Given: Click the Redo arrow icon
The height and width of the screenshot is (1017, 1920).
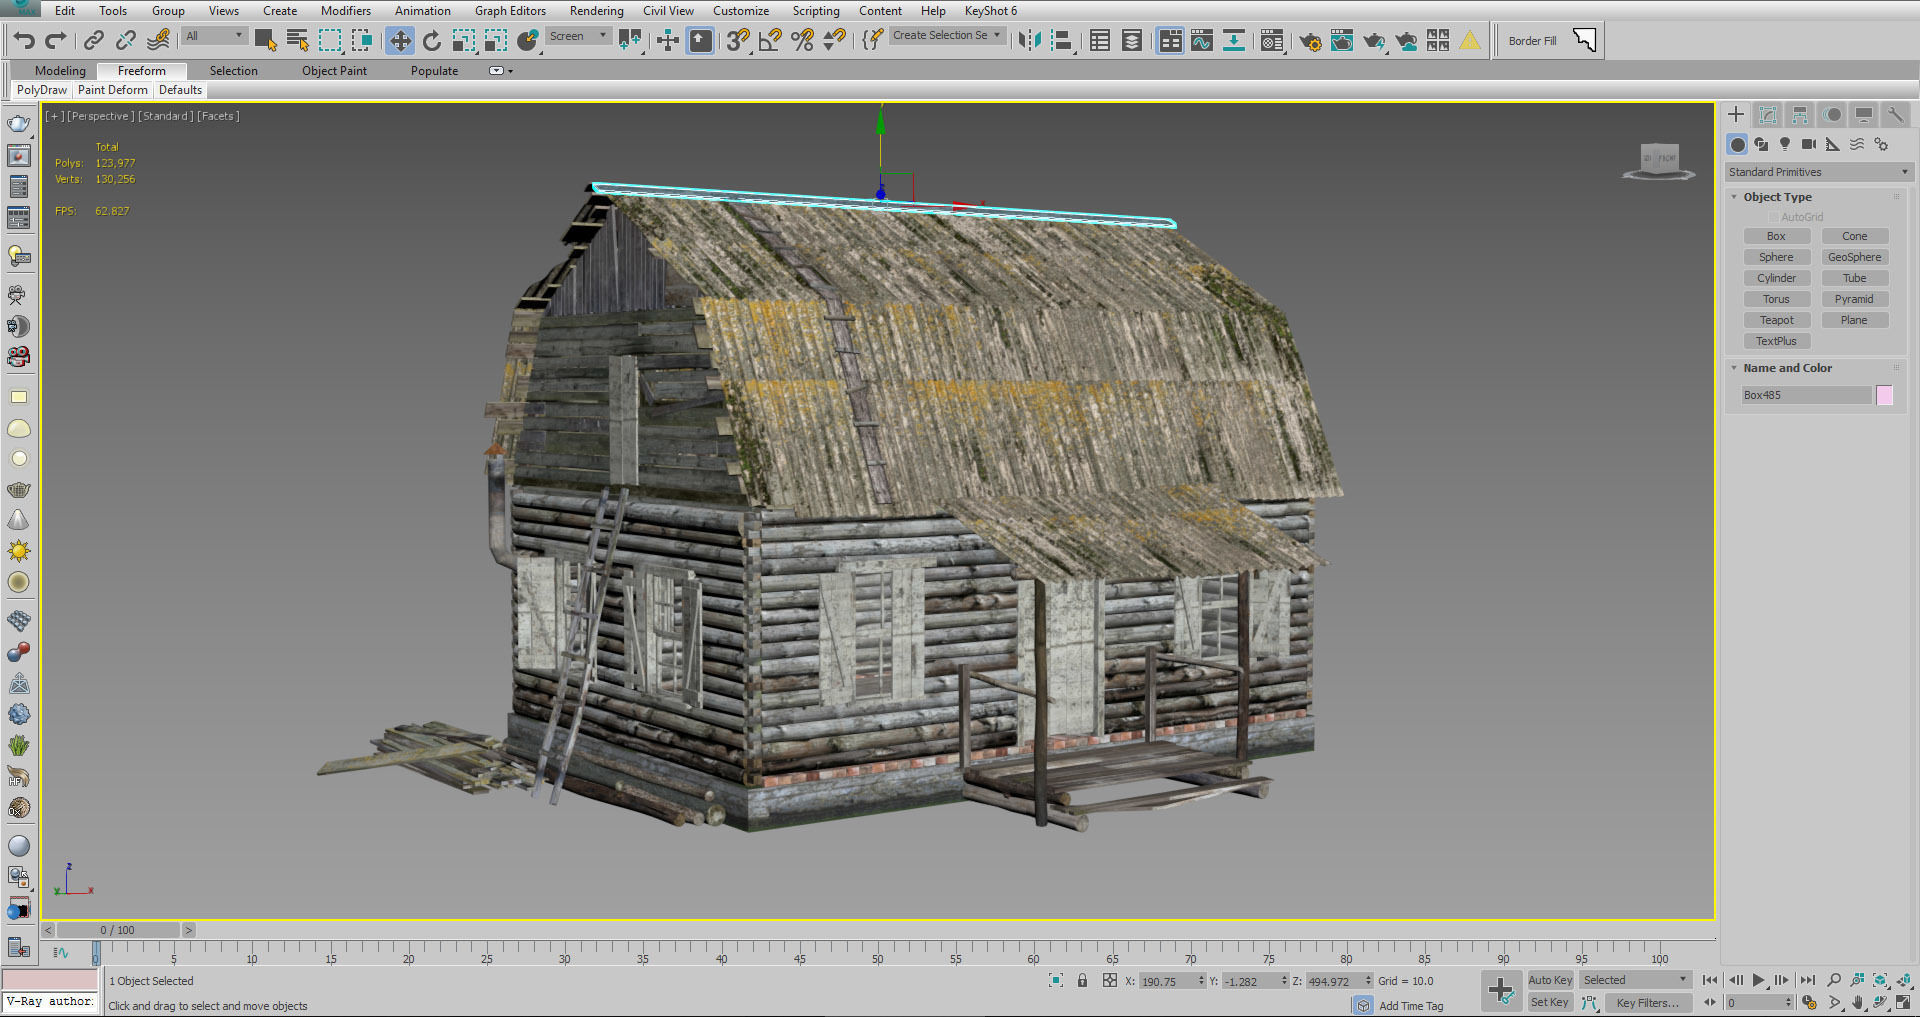Looking at the screenshot, I should (x=56, y=40).
